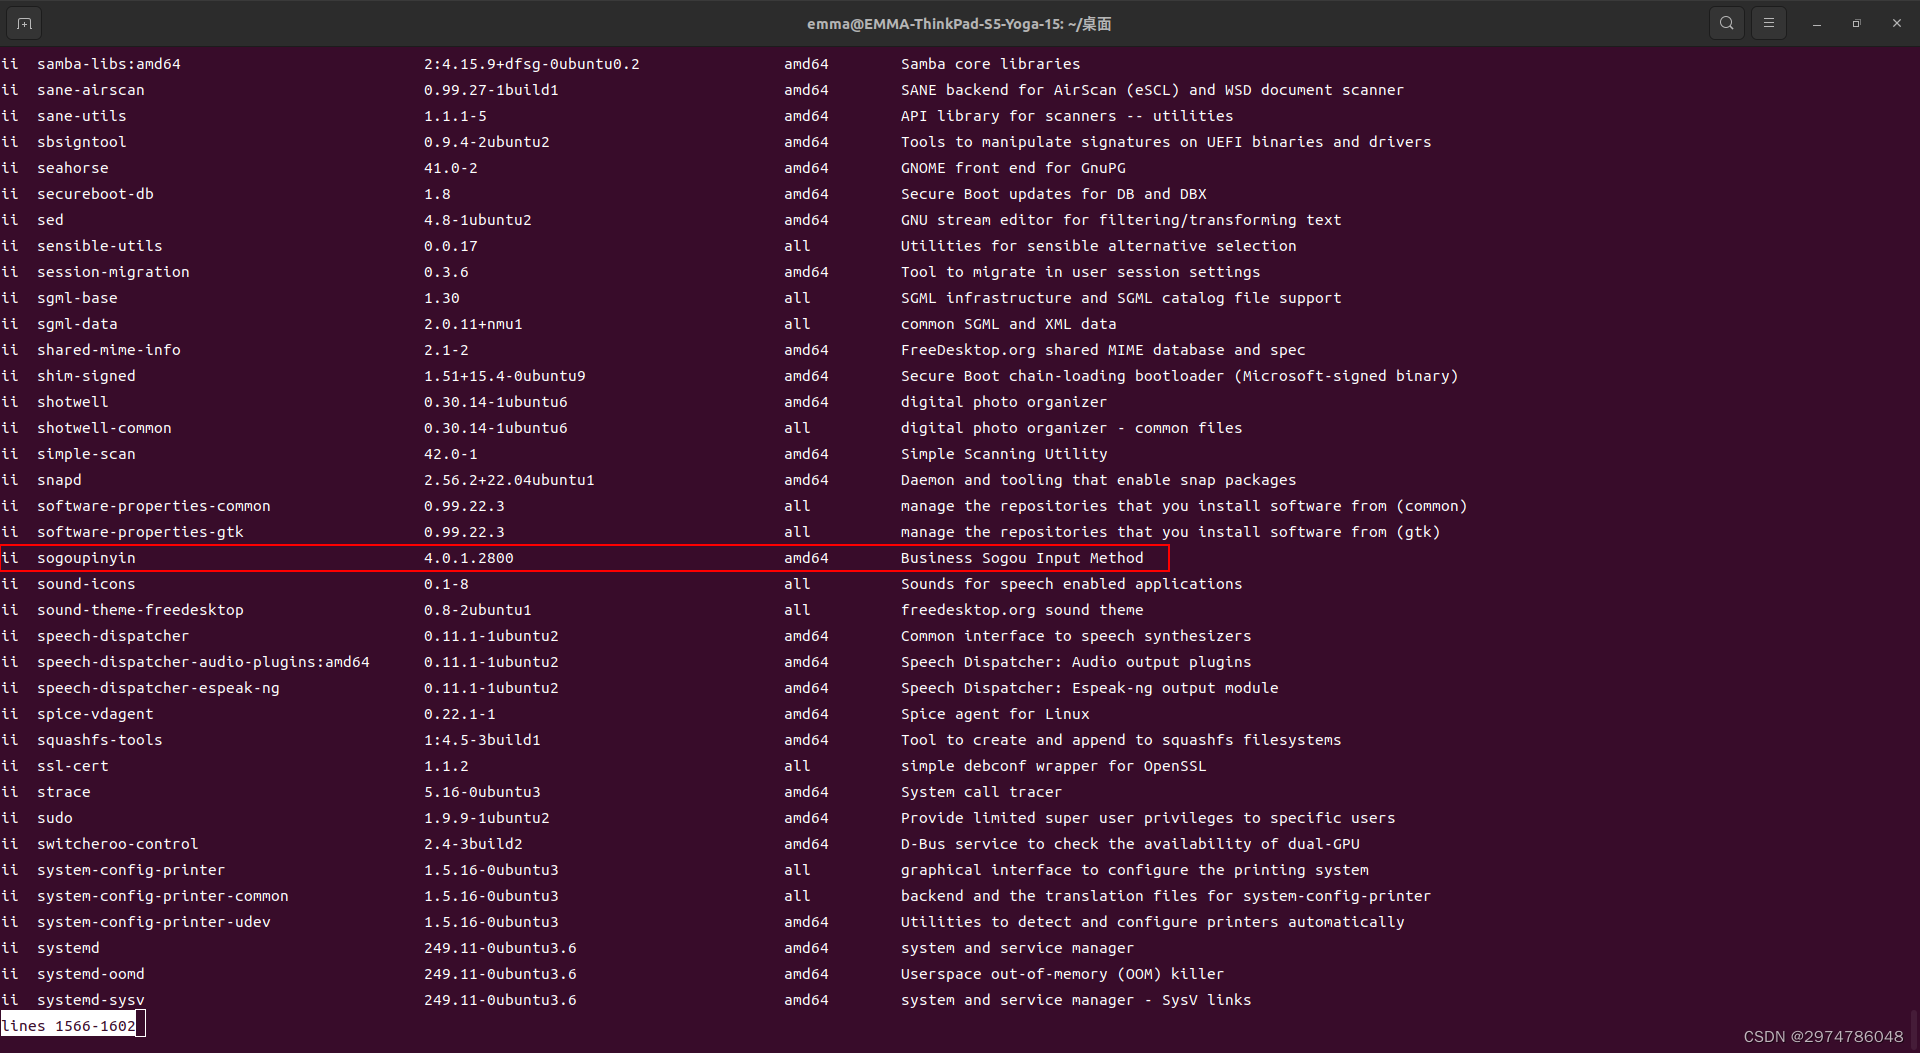The image size is (1920, 1053).
Task: Select speech-dispatcher-audio-plugins:amd64 package name
Action: (203, 662)
